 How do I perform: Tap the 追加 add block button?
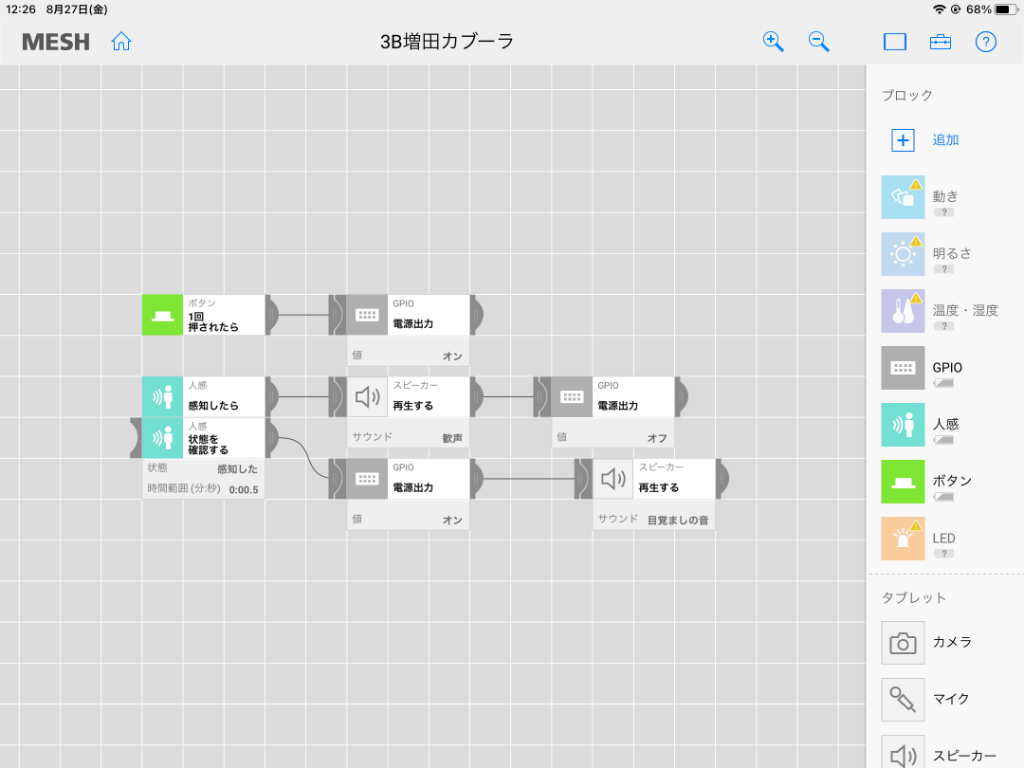point(925,140)
